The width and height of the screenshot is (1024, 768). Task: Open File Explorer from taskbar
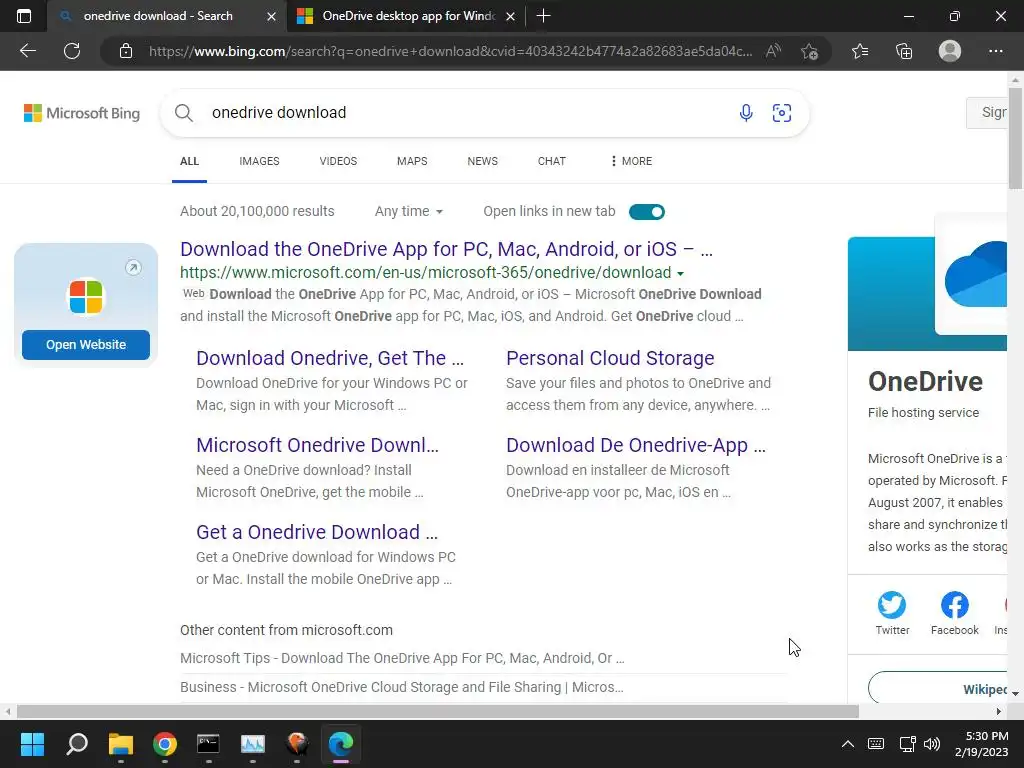(121, 744)
